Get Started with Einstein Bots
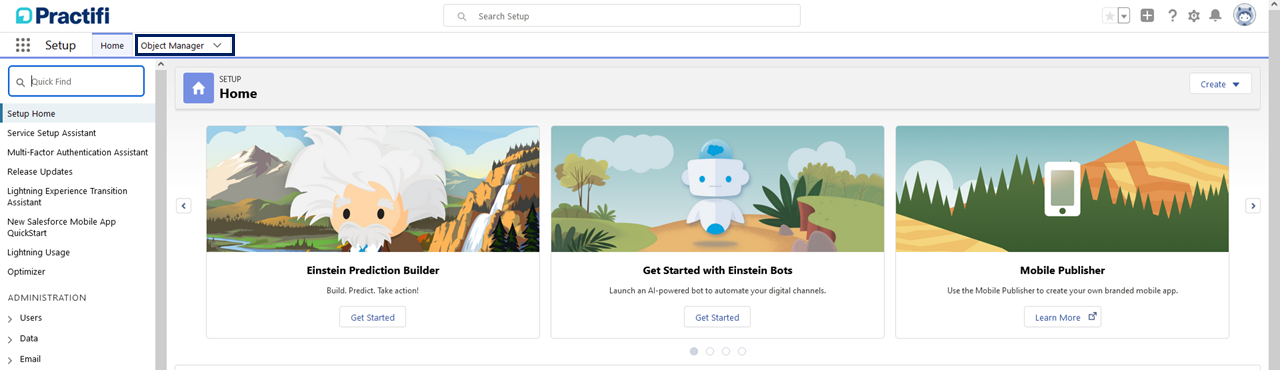The height and width of the screenshot is (370, 1280). [717, 317]
